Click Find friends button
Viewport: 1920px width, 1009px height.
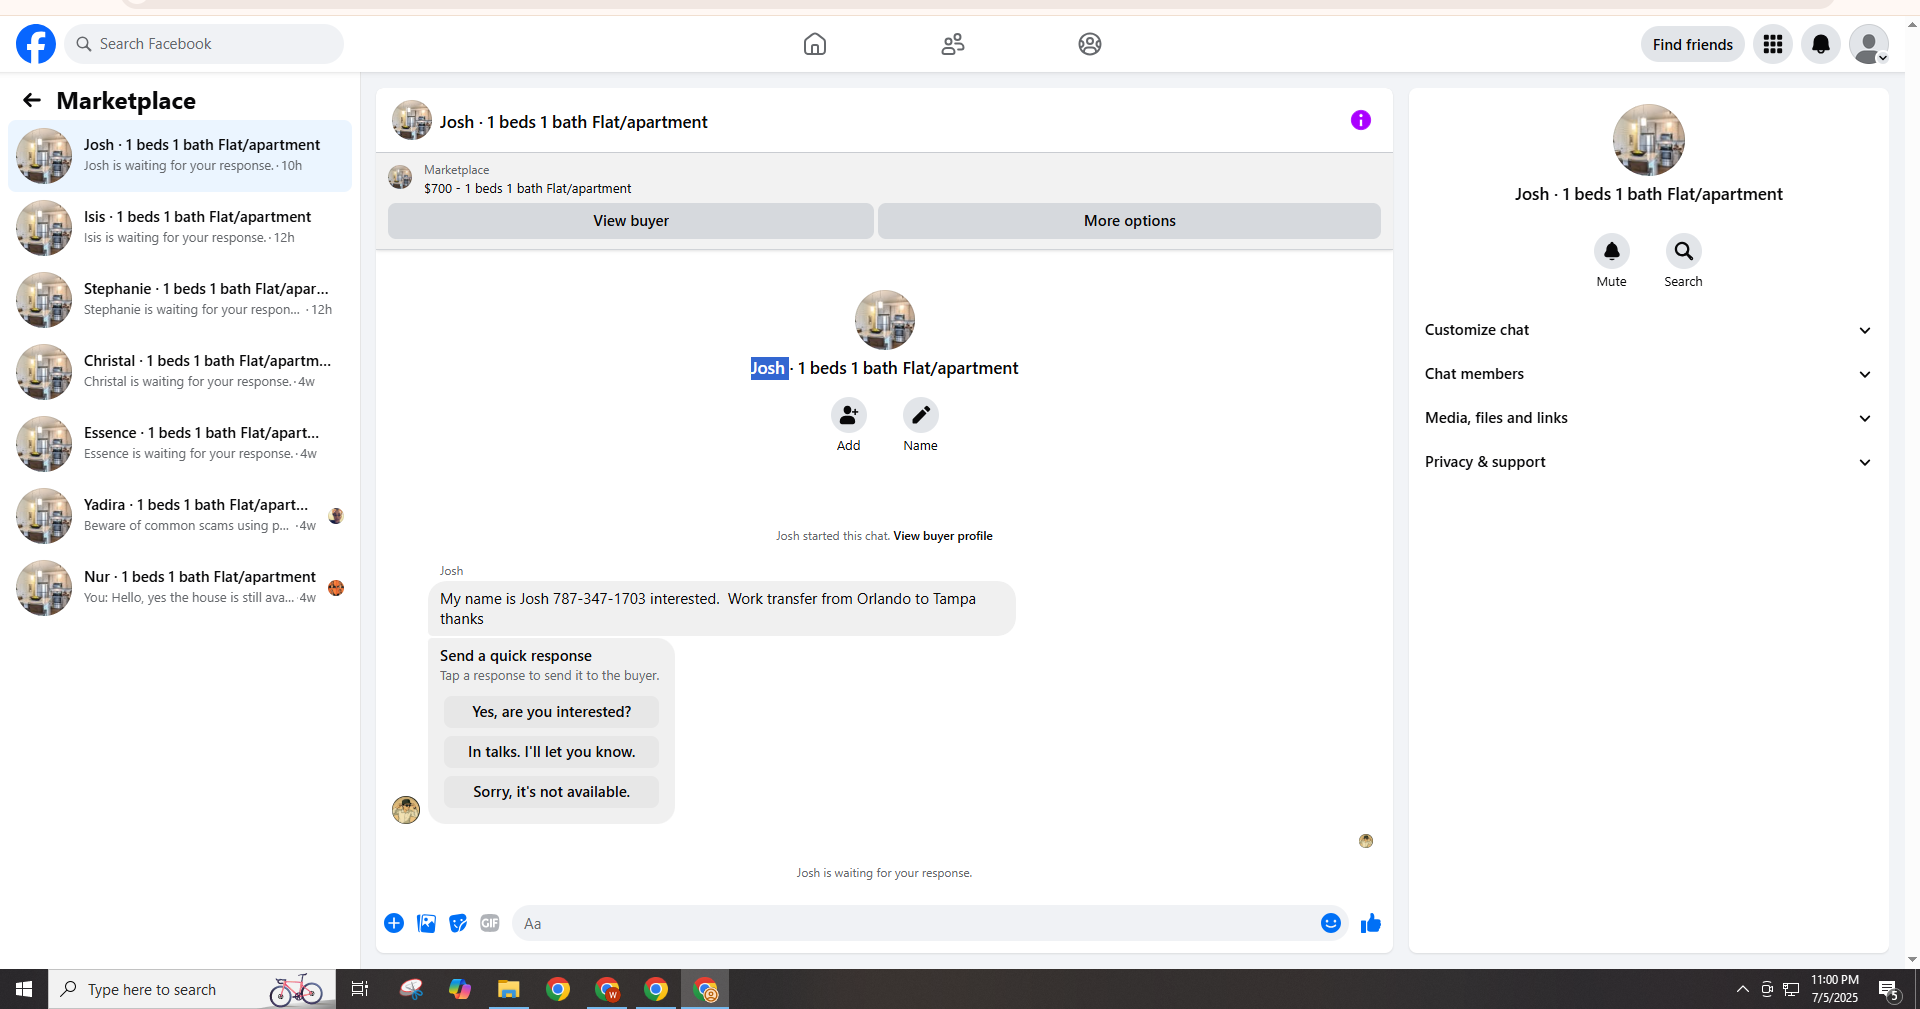1693,44
